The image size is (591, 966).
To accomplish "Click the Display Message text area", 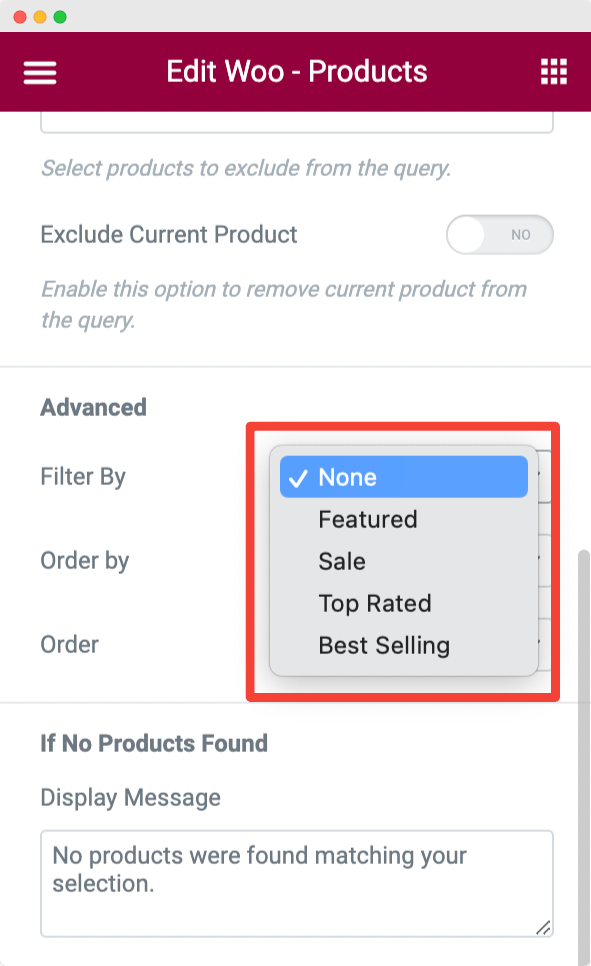I will point(296,883).
